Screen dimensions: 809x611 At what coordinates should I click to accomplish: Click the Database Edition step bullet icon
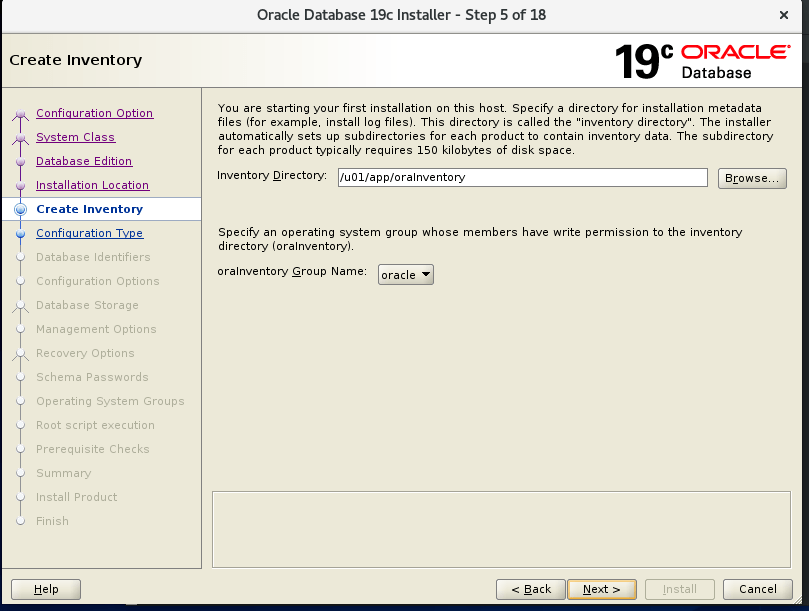21,162
